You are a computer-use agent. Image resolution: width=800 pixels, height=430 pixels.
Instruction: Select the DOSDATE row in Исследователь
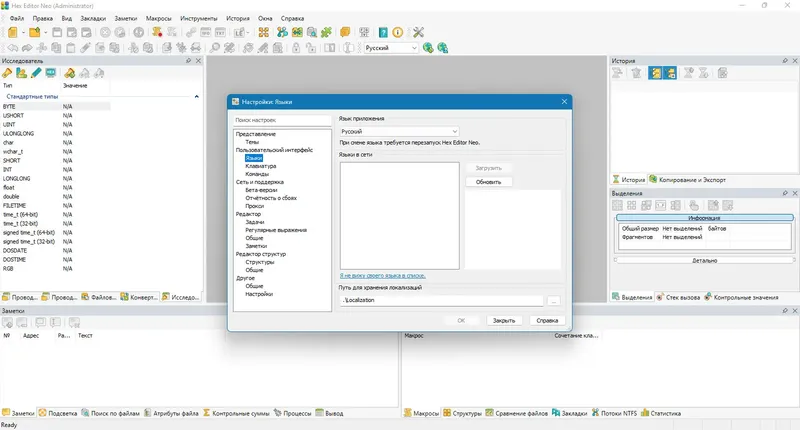pos(55,250)
